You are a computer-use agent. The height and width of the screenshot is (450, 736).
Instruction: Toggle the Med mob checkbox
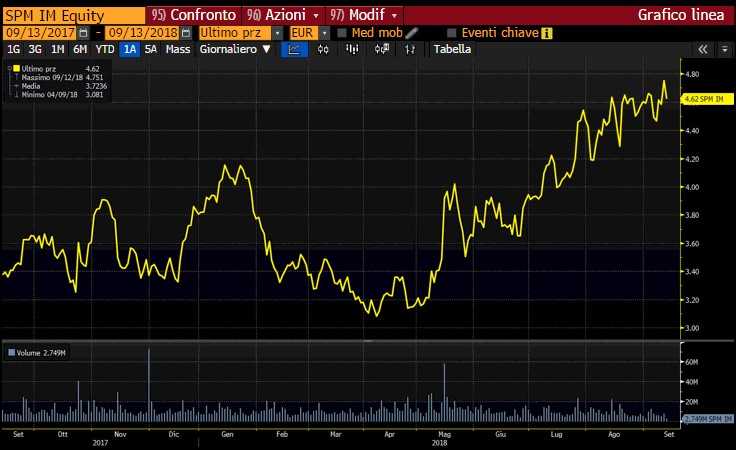(342, 33)
